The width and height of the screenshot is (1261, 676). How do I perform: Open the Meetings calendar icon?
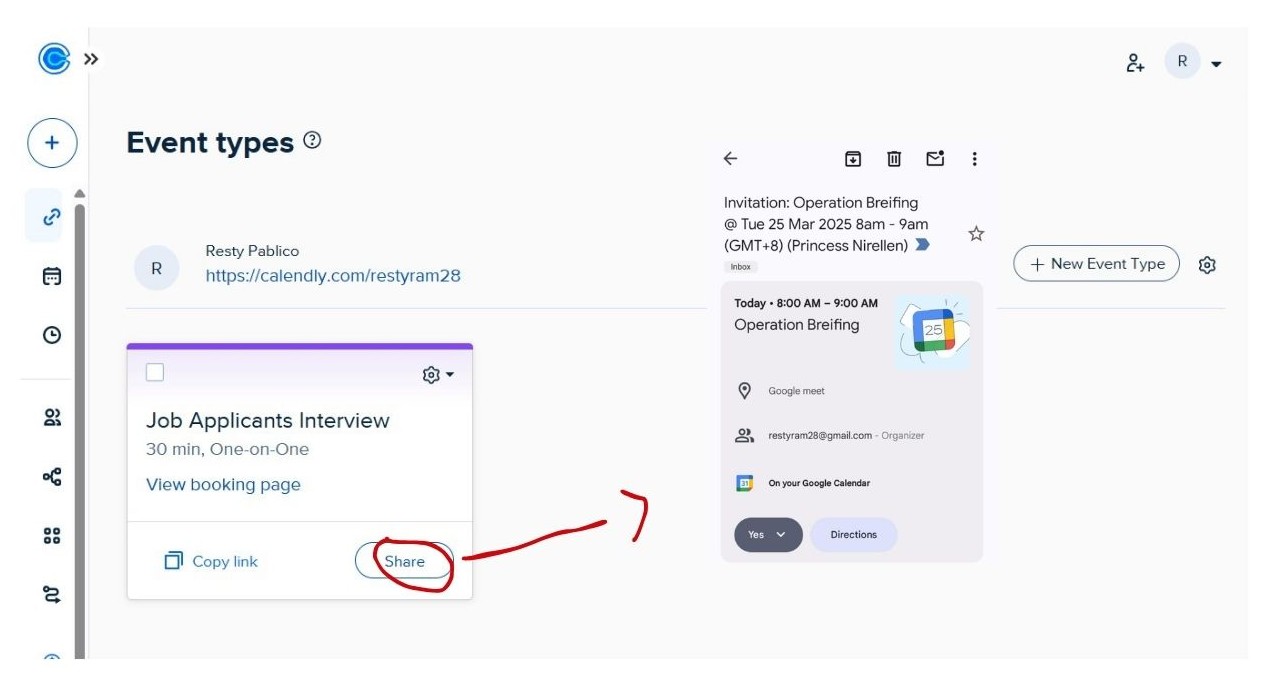tap(52, 276)
